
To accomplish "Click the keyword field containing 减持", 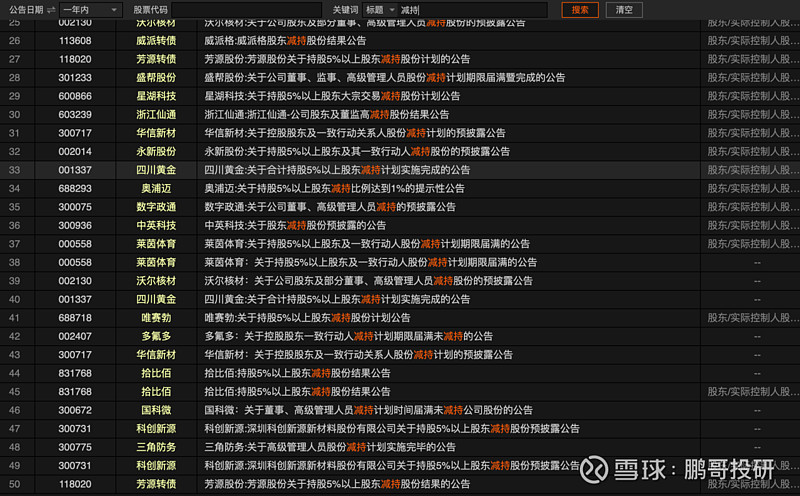I will point(472,10).
